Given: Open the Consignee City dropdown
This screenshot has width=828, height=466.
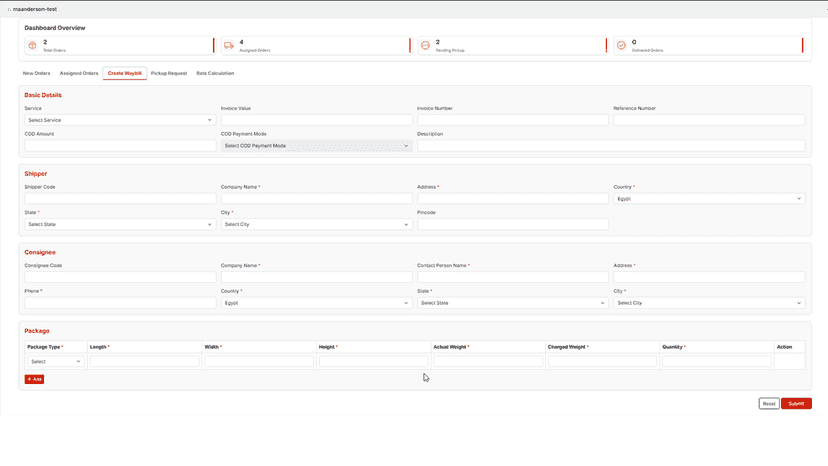Looking at the screenshot, I should (709, 303).
